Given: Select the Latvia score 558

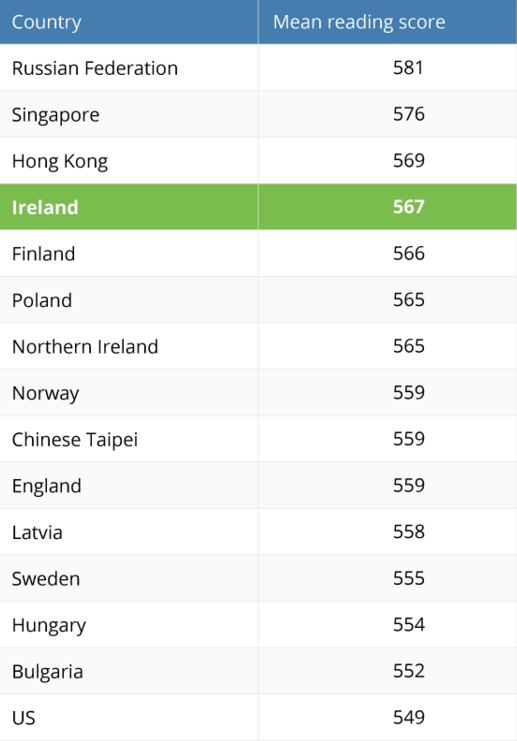Looking at the screenshot, I should click(x=388, y=532).
